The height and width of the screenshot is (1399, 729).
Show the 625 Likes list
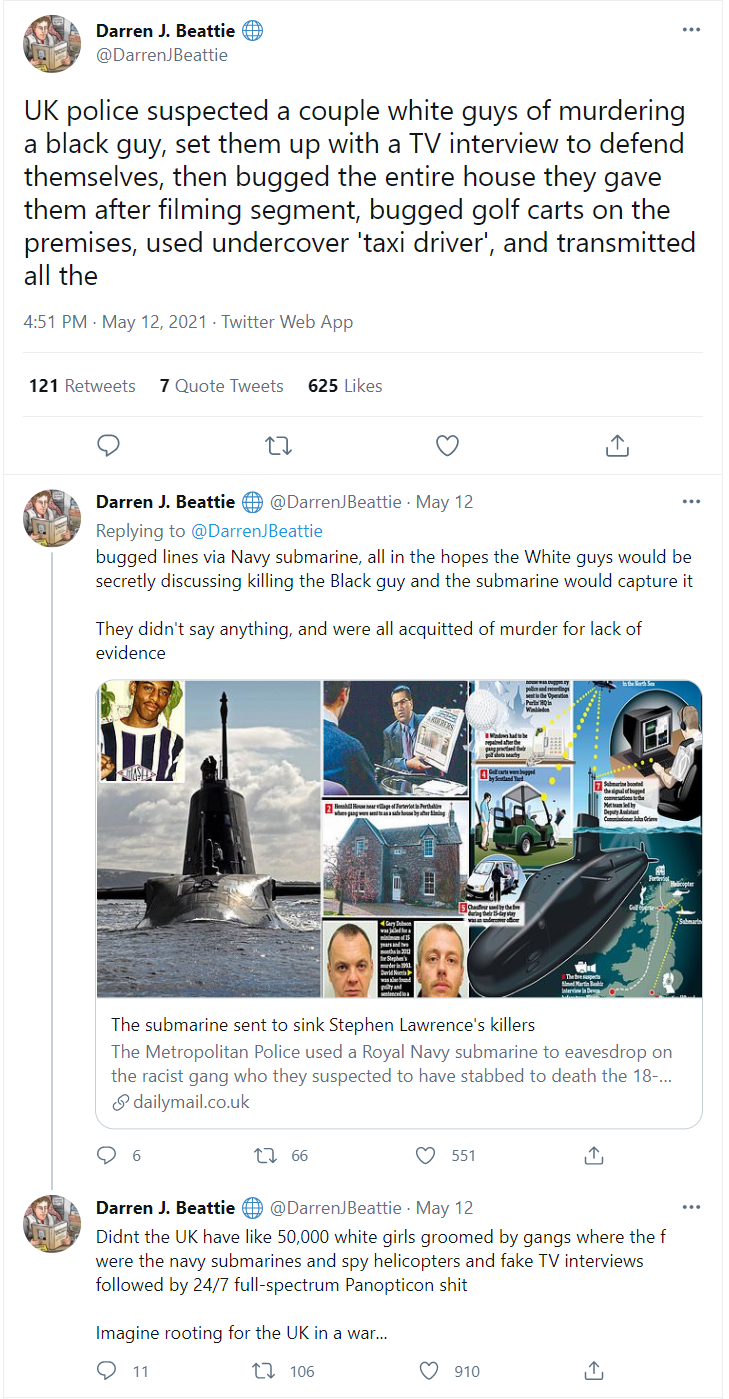point(345,386)
